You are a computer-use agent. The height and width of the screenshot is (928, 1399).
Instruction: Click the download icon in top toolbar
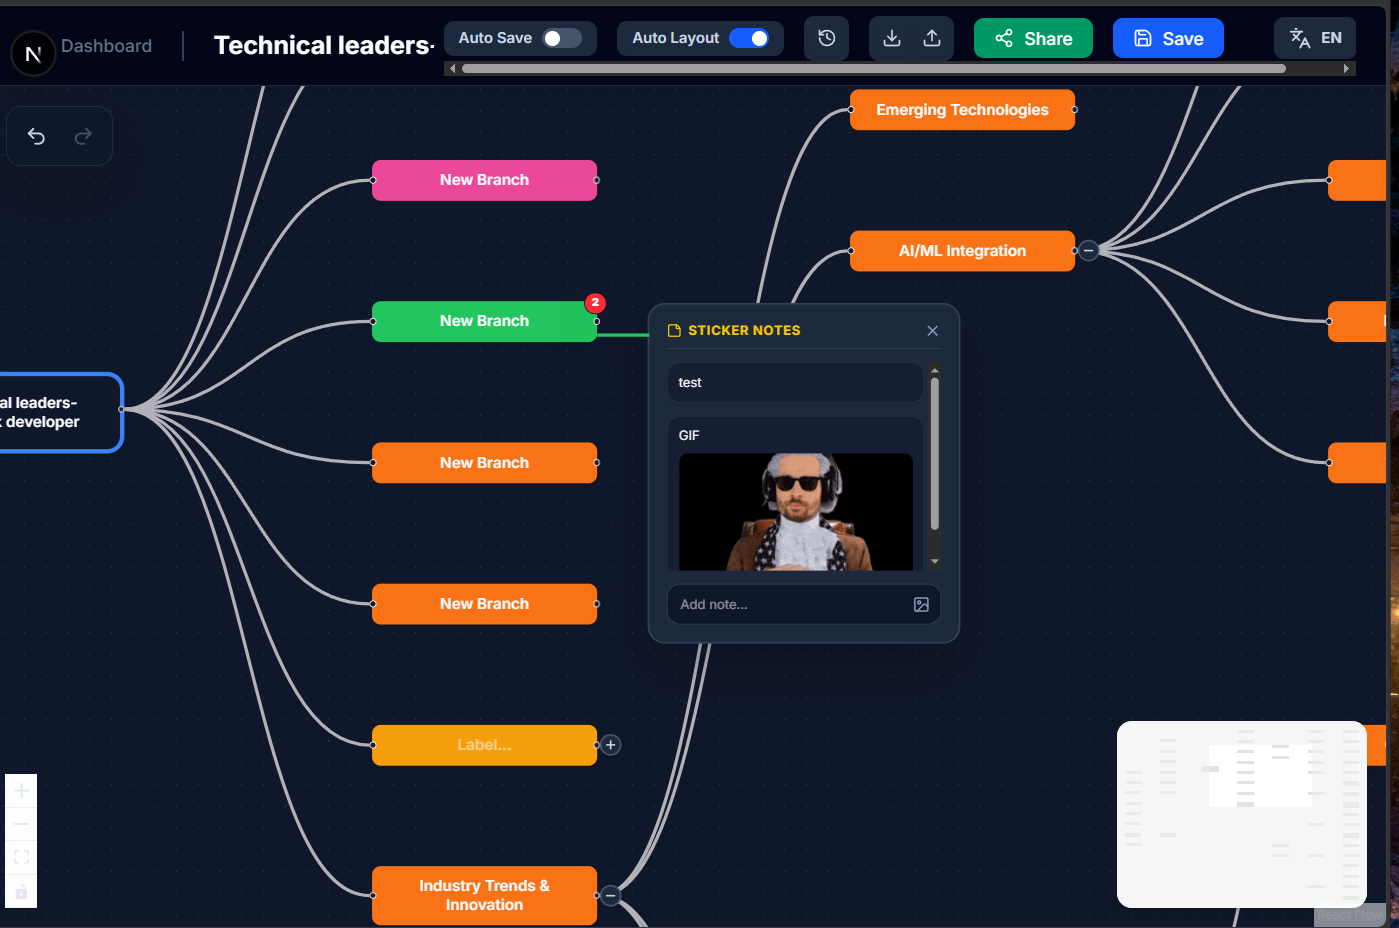(892, 38)
